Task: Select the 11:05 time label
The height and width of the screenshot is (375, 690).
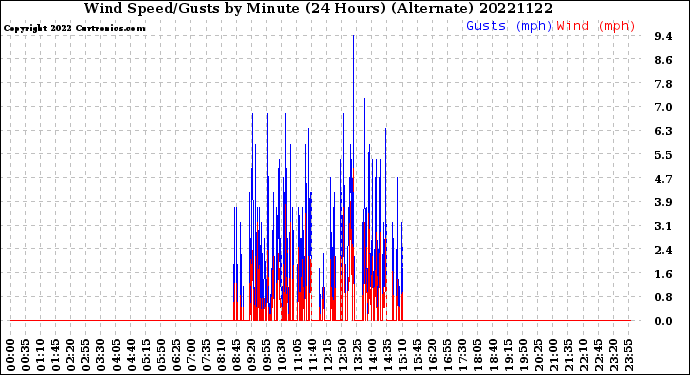Action: [297, 355]
